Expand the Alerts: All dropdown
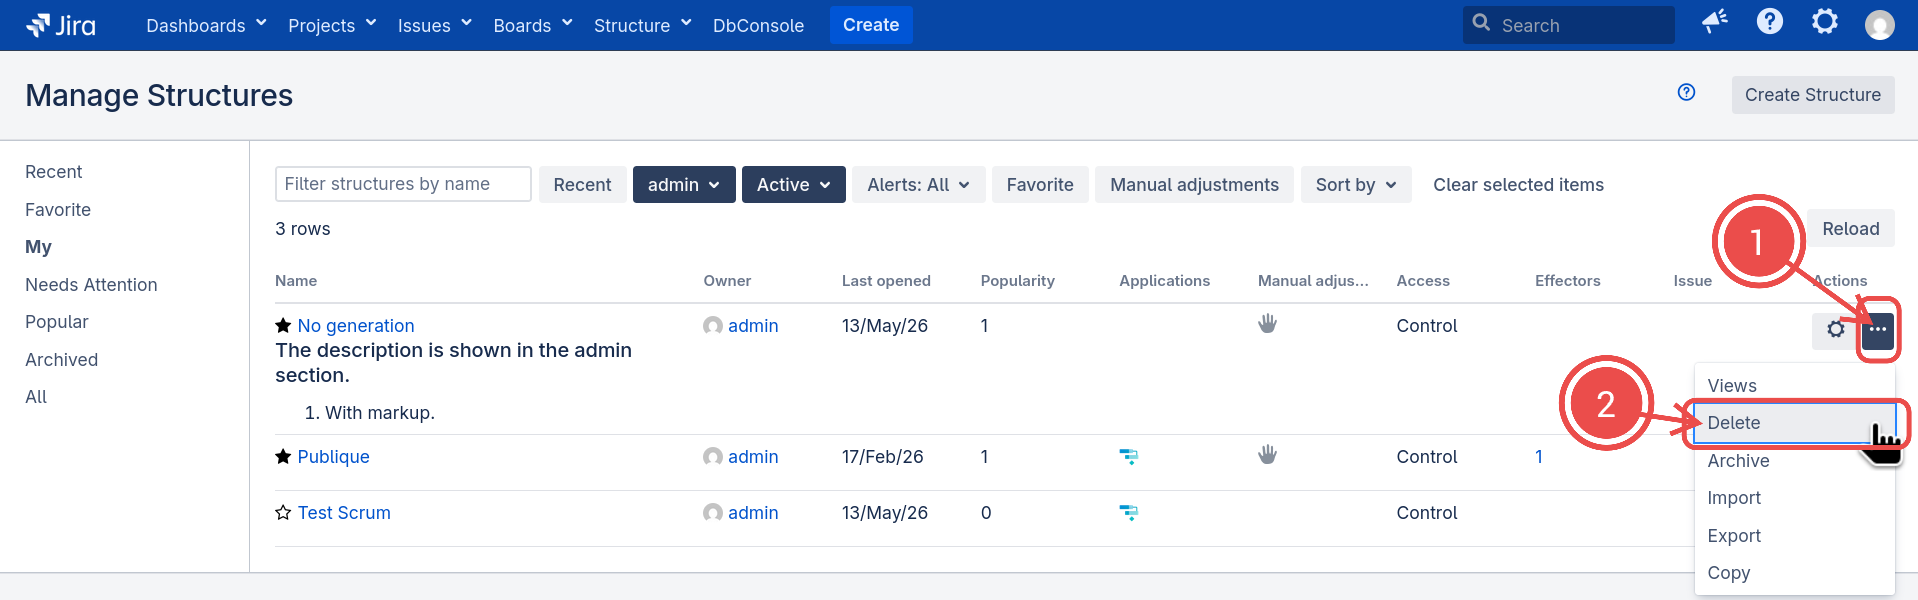Screen dimensions: 1918x600 (919, 185)
